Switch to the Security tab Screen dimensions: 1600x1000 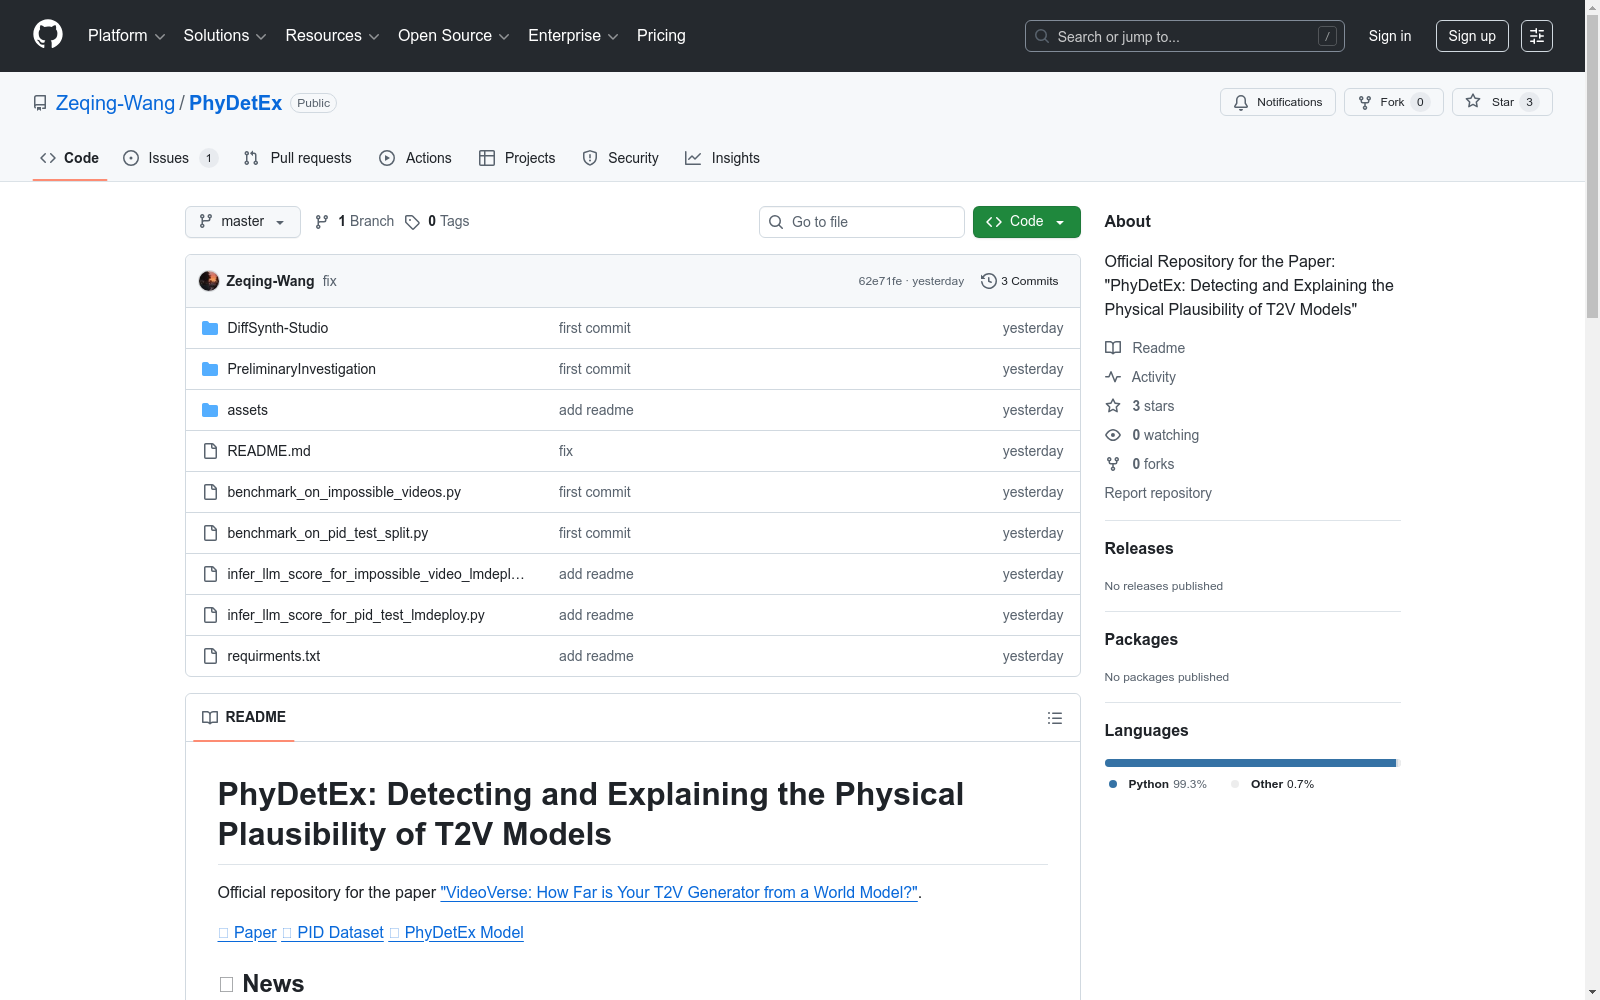[x=621, y=158]
